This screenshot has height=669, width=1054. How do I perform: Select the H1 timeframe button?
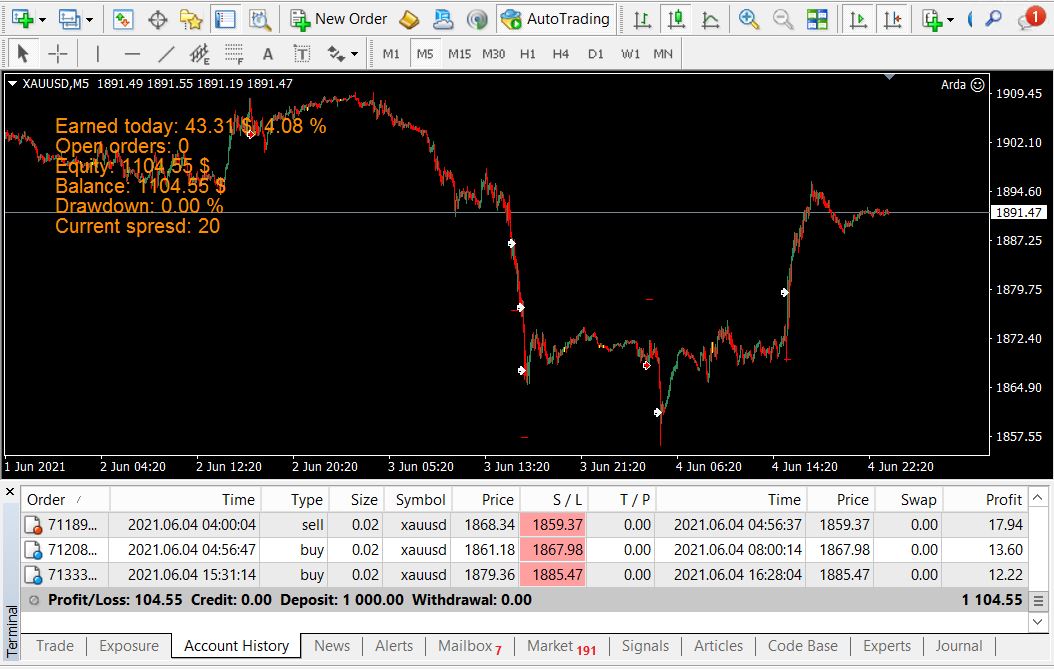pos(528,54)
